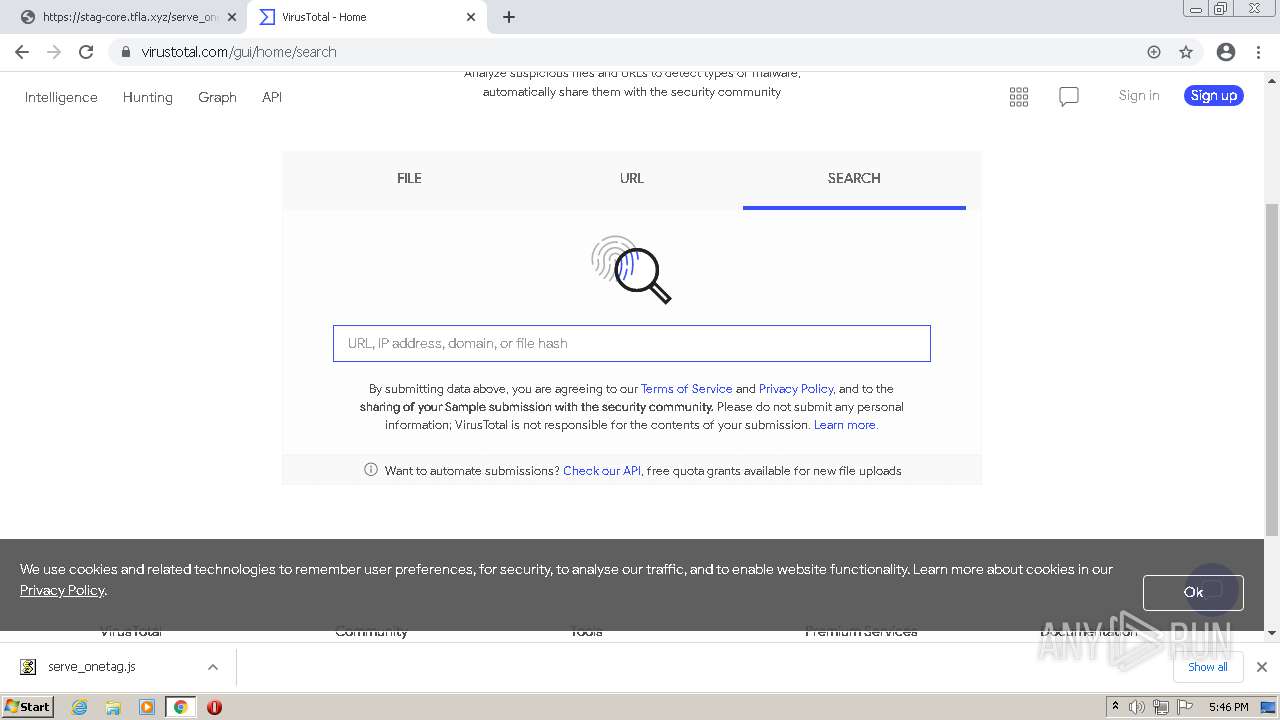The height and width of the screenshot is (720, 1280).
Task: Click the red Opera-style taskbar icon
Action: (x=214, y=707)
